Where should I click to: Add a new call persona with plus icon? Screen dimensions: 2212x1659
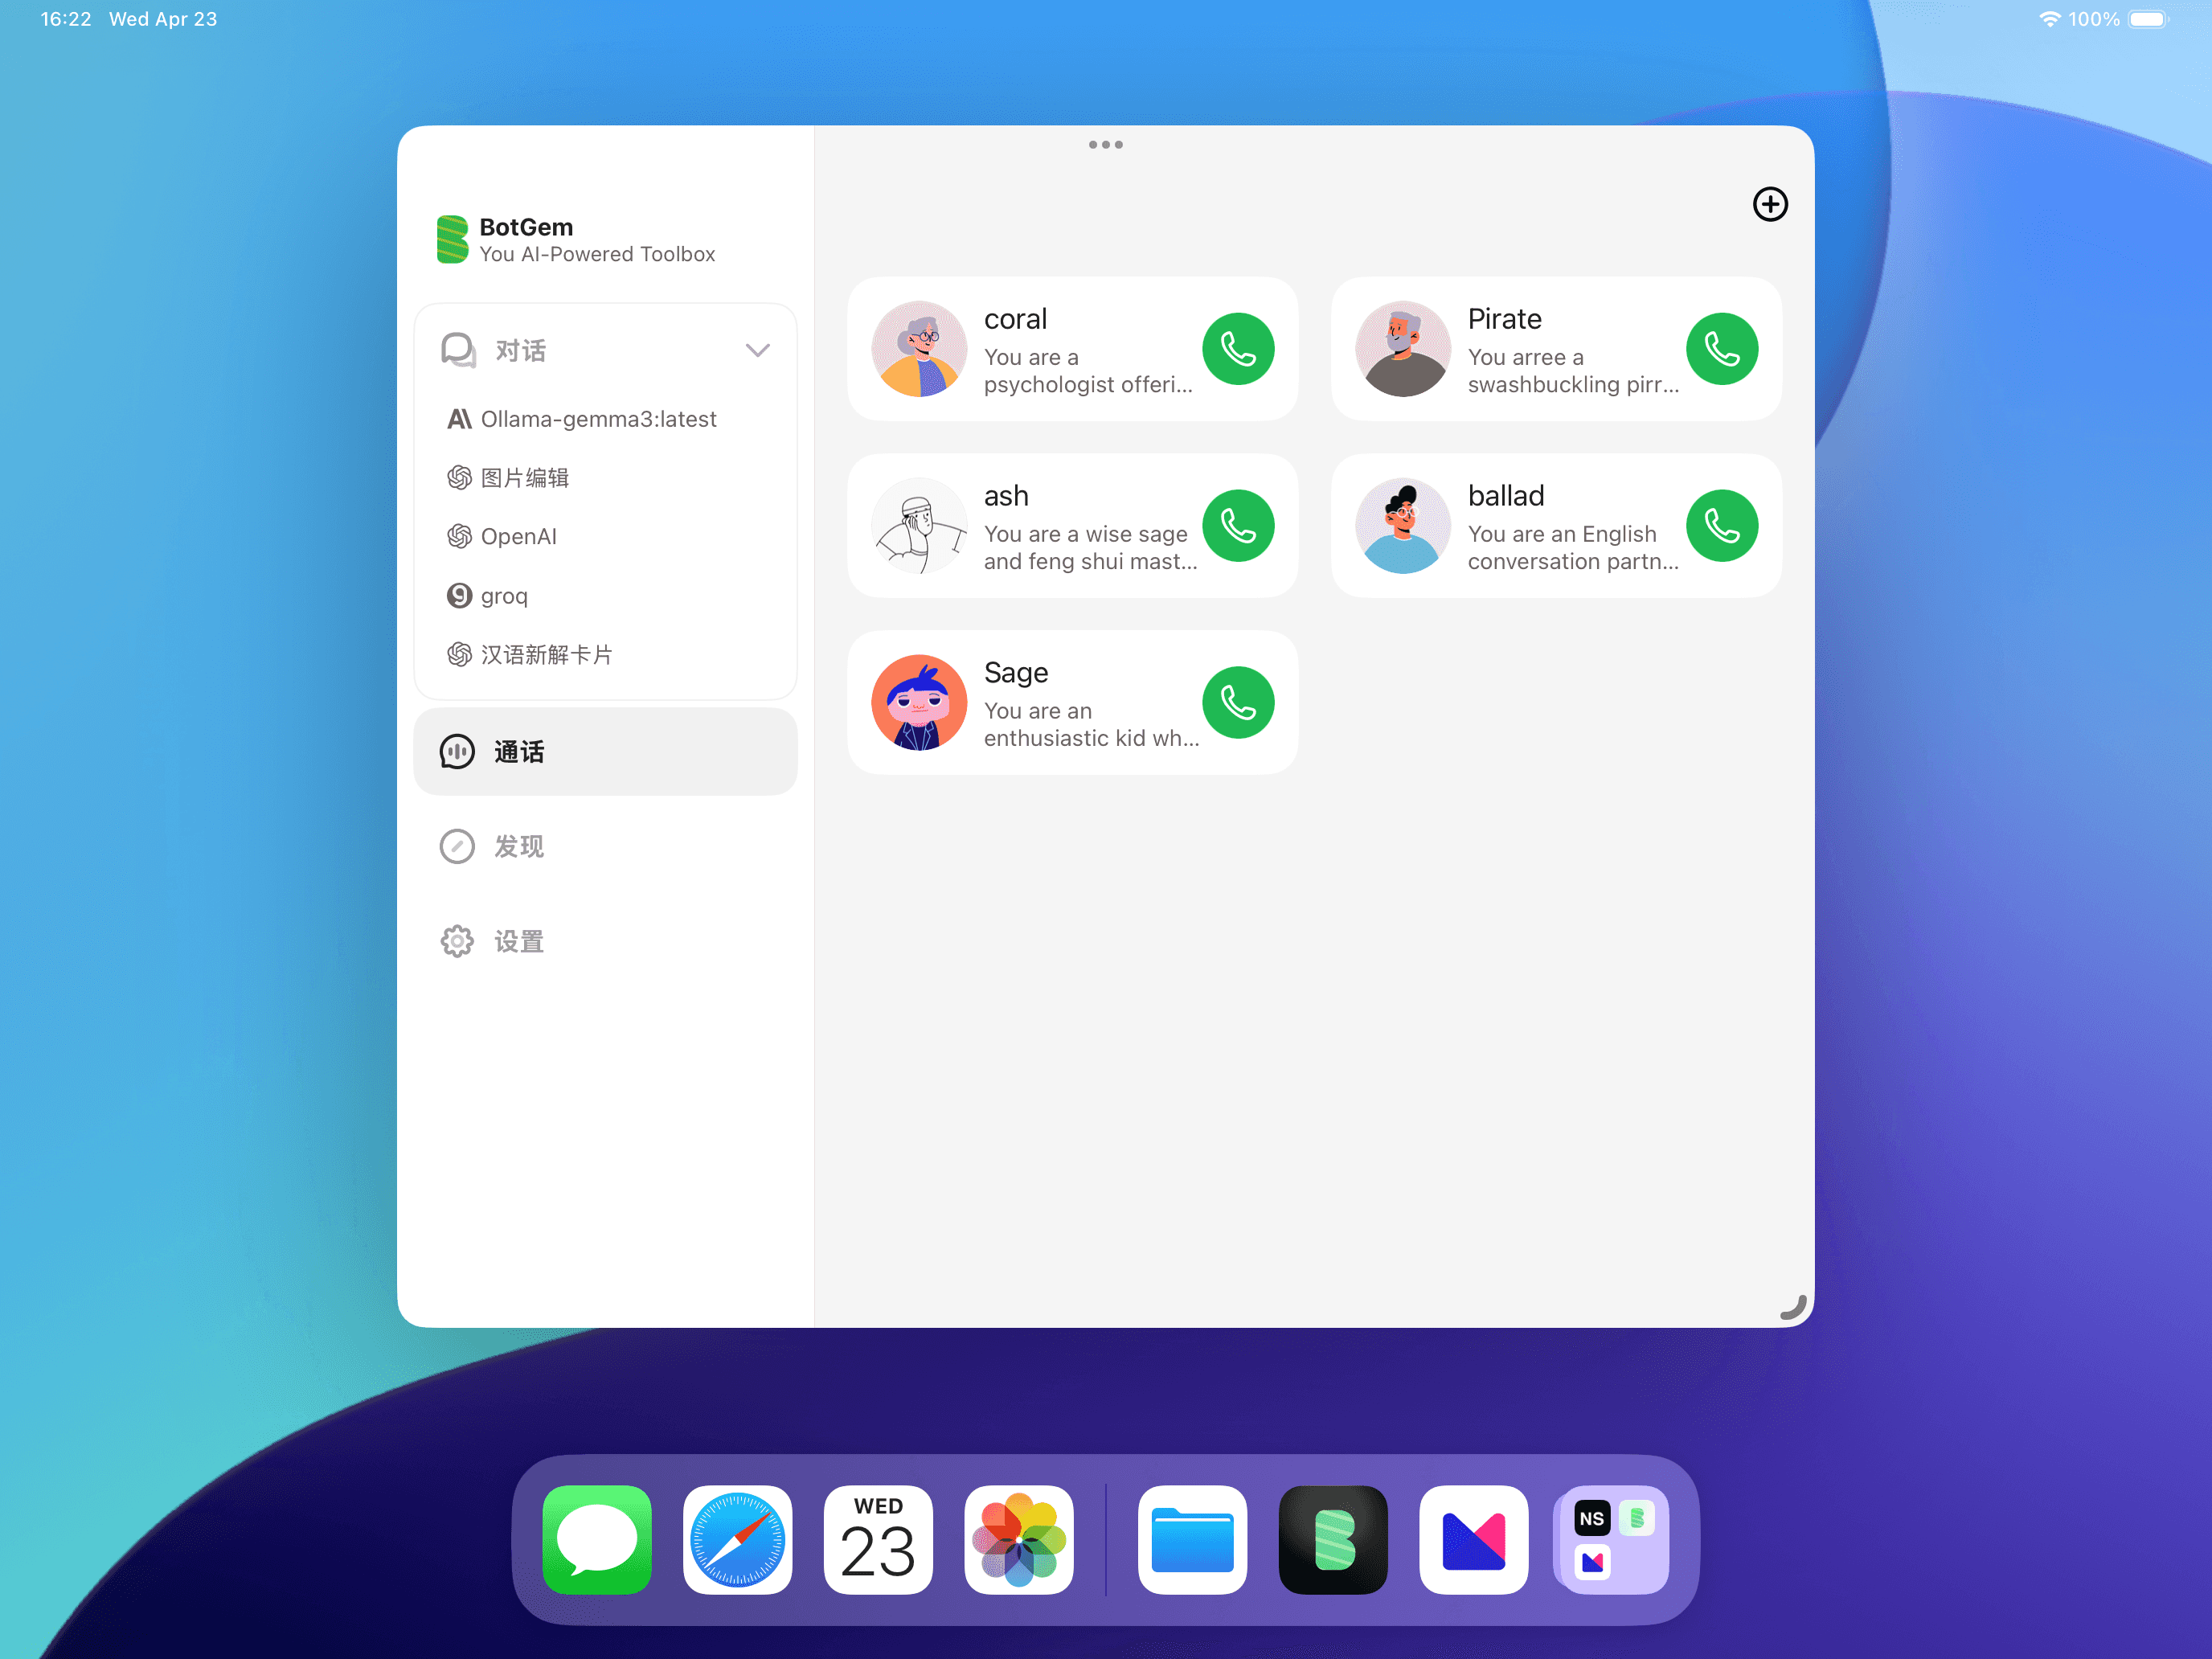(1769, 204)
